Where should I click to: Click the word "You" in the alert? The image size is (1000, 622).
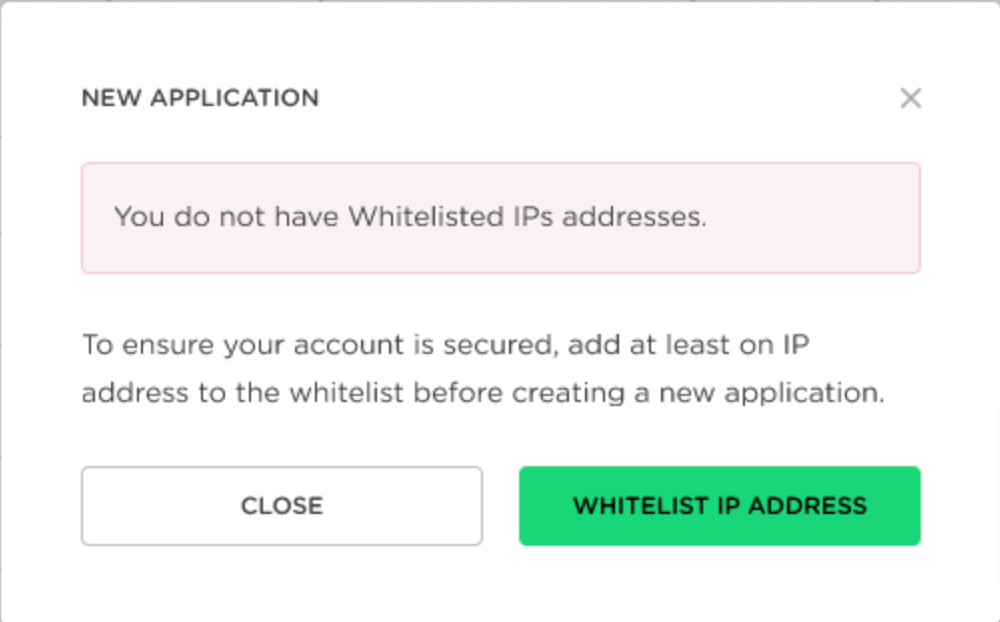click(x=139, y=218)
